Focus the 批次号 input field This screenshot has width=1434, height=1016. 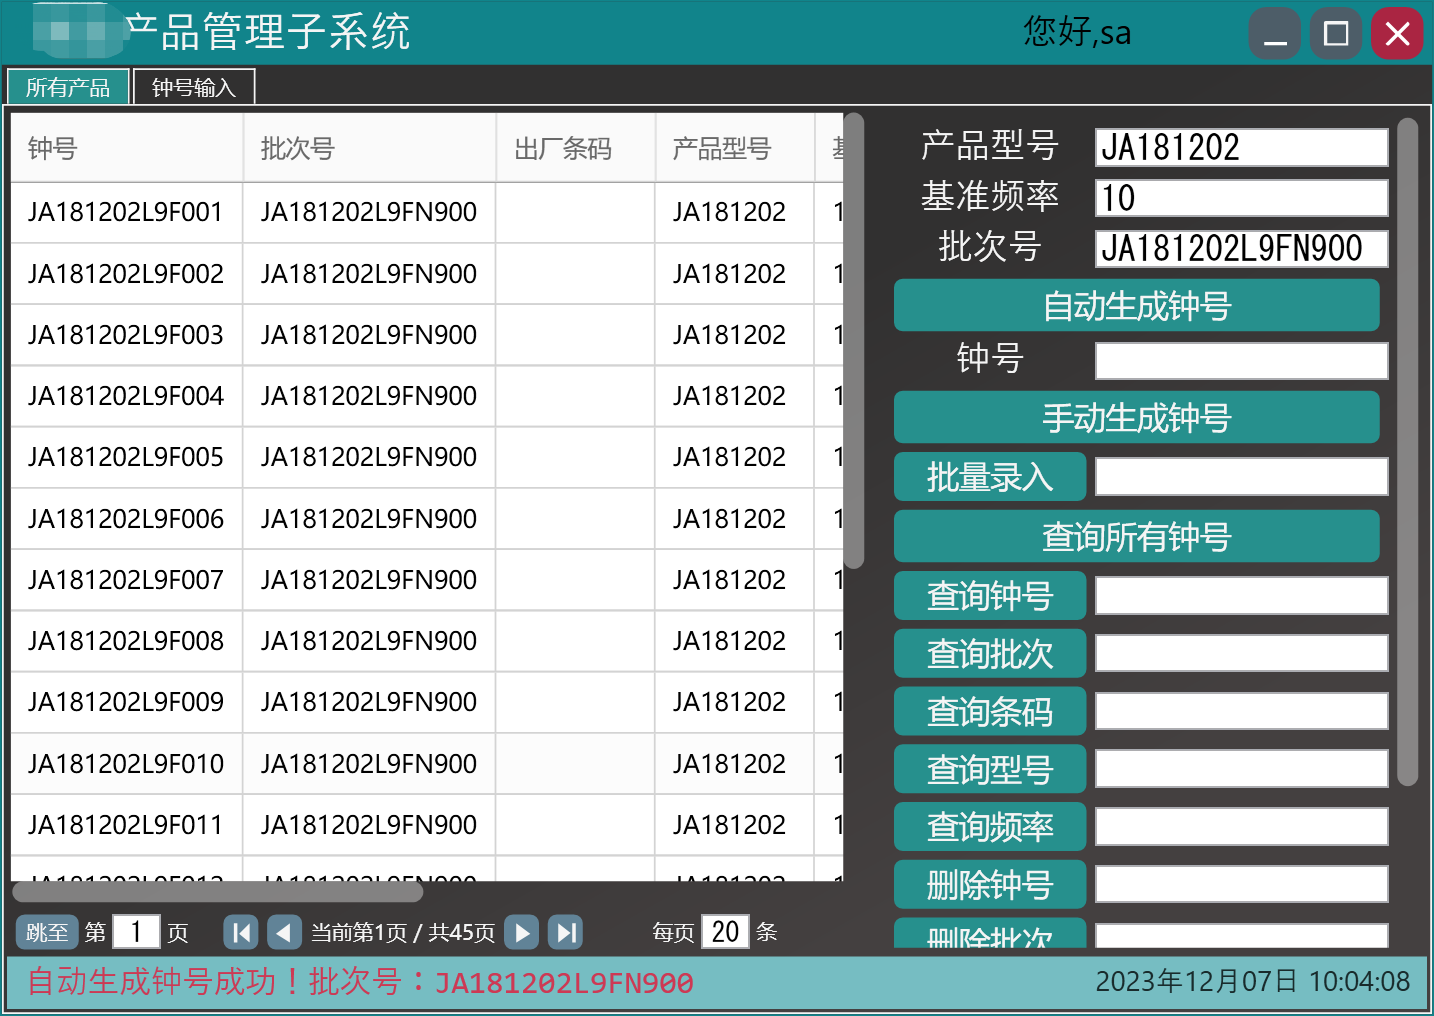point(1242,248)
